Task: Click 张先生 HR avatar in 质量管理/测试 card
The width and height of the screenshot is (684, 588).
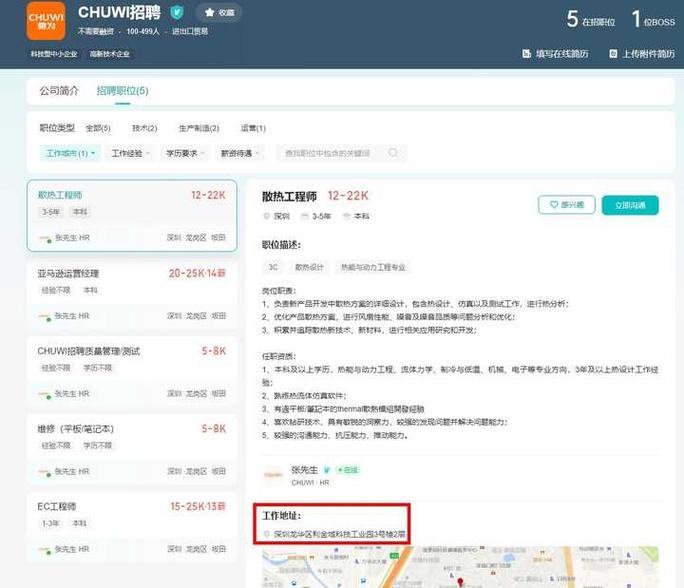Action: click(45, 394)
